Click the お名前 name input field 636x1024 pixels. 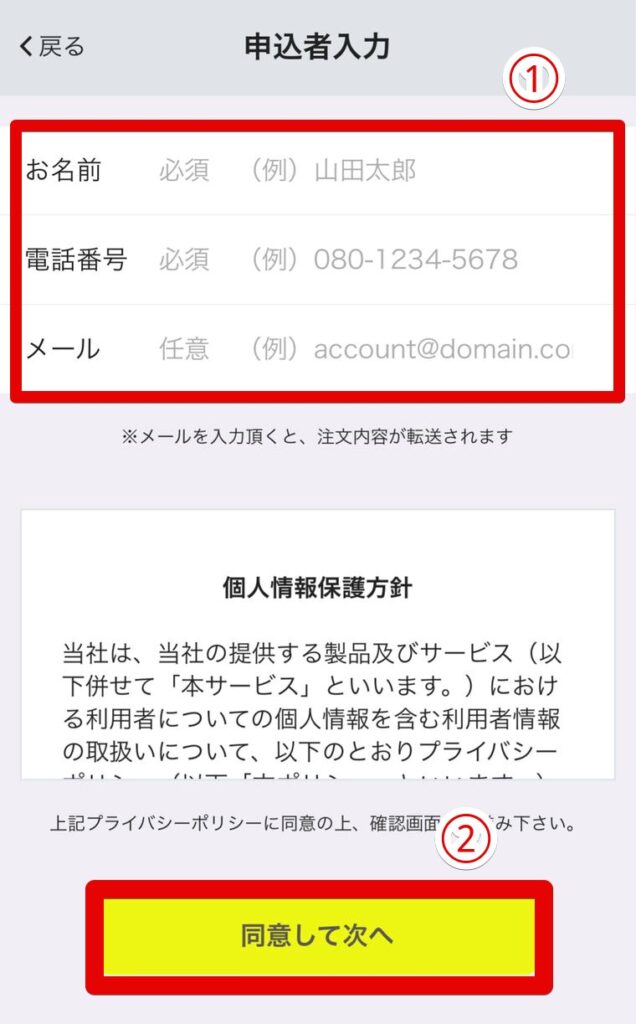pyautogui.click(x=317, y=170)
